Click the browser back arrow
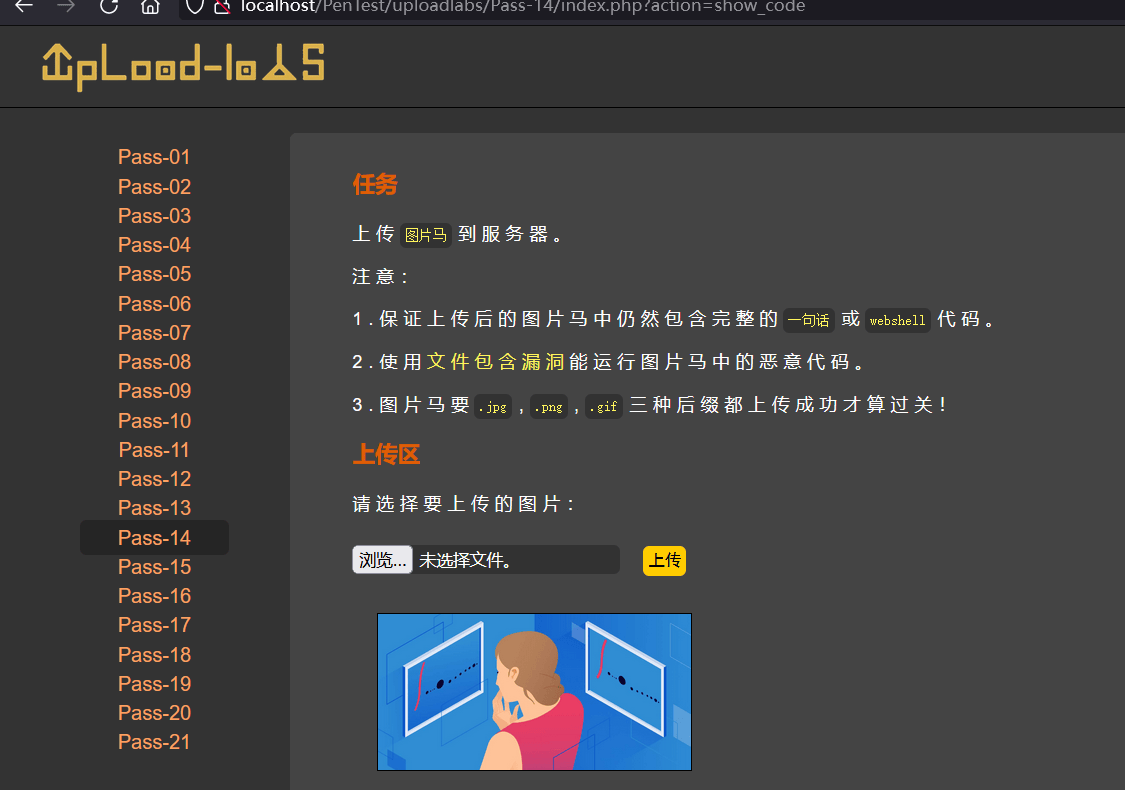 (x=24, y=6)
